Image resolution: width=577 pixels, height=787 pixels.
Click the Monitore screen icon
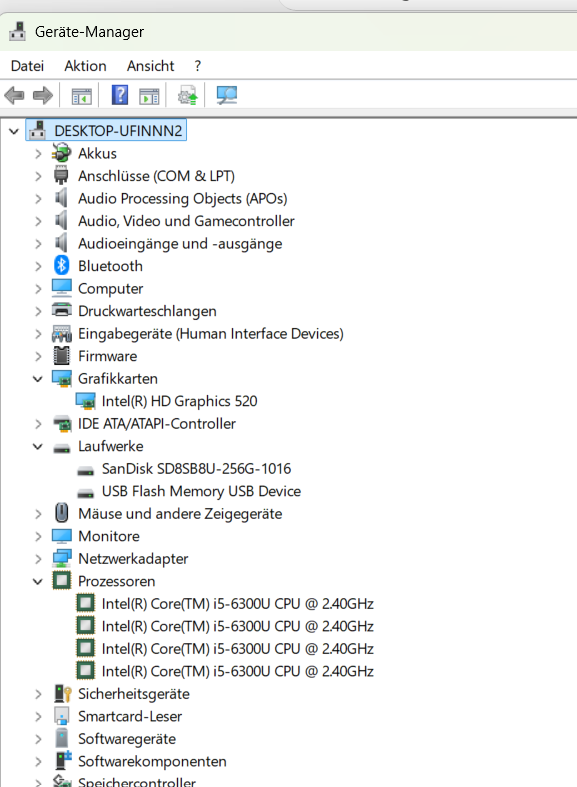pyautogui.click(x=62, y=536)
